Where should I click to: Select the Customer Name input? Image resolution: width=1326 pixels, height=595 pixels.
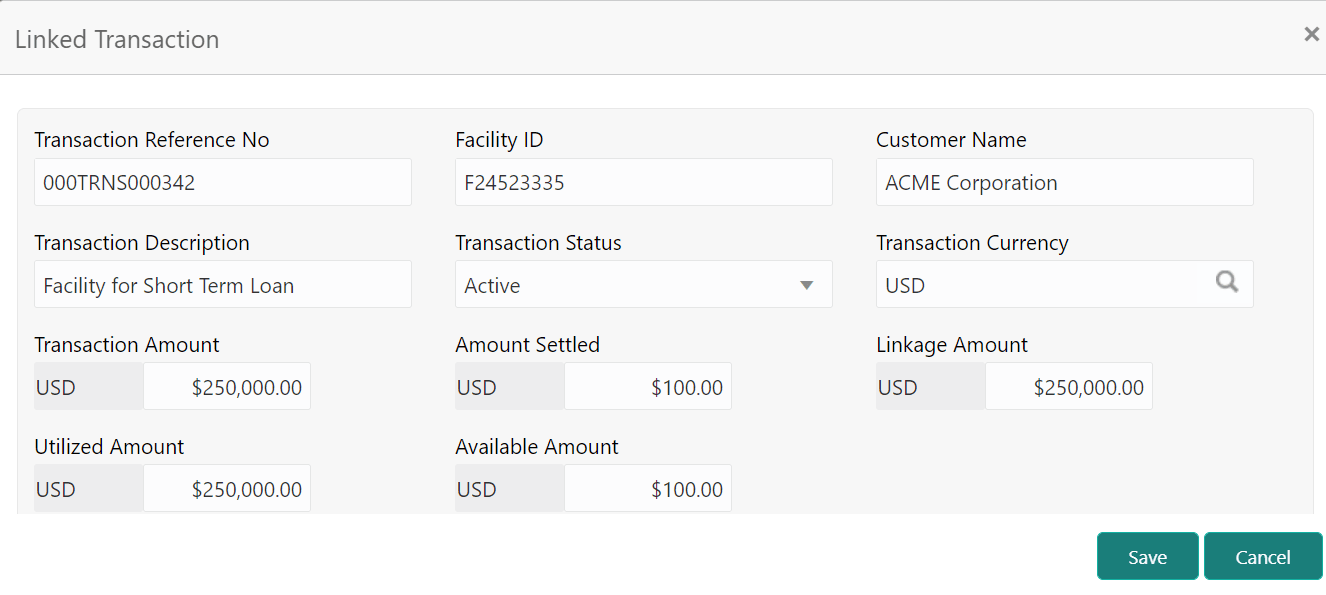pyautogui.click(x=1064, y=182)
